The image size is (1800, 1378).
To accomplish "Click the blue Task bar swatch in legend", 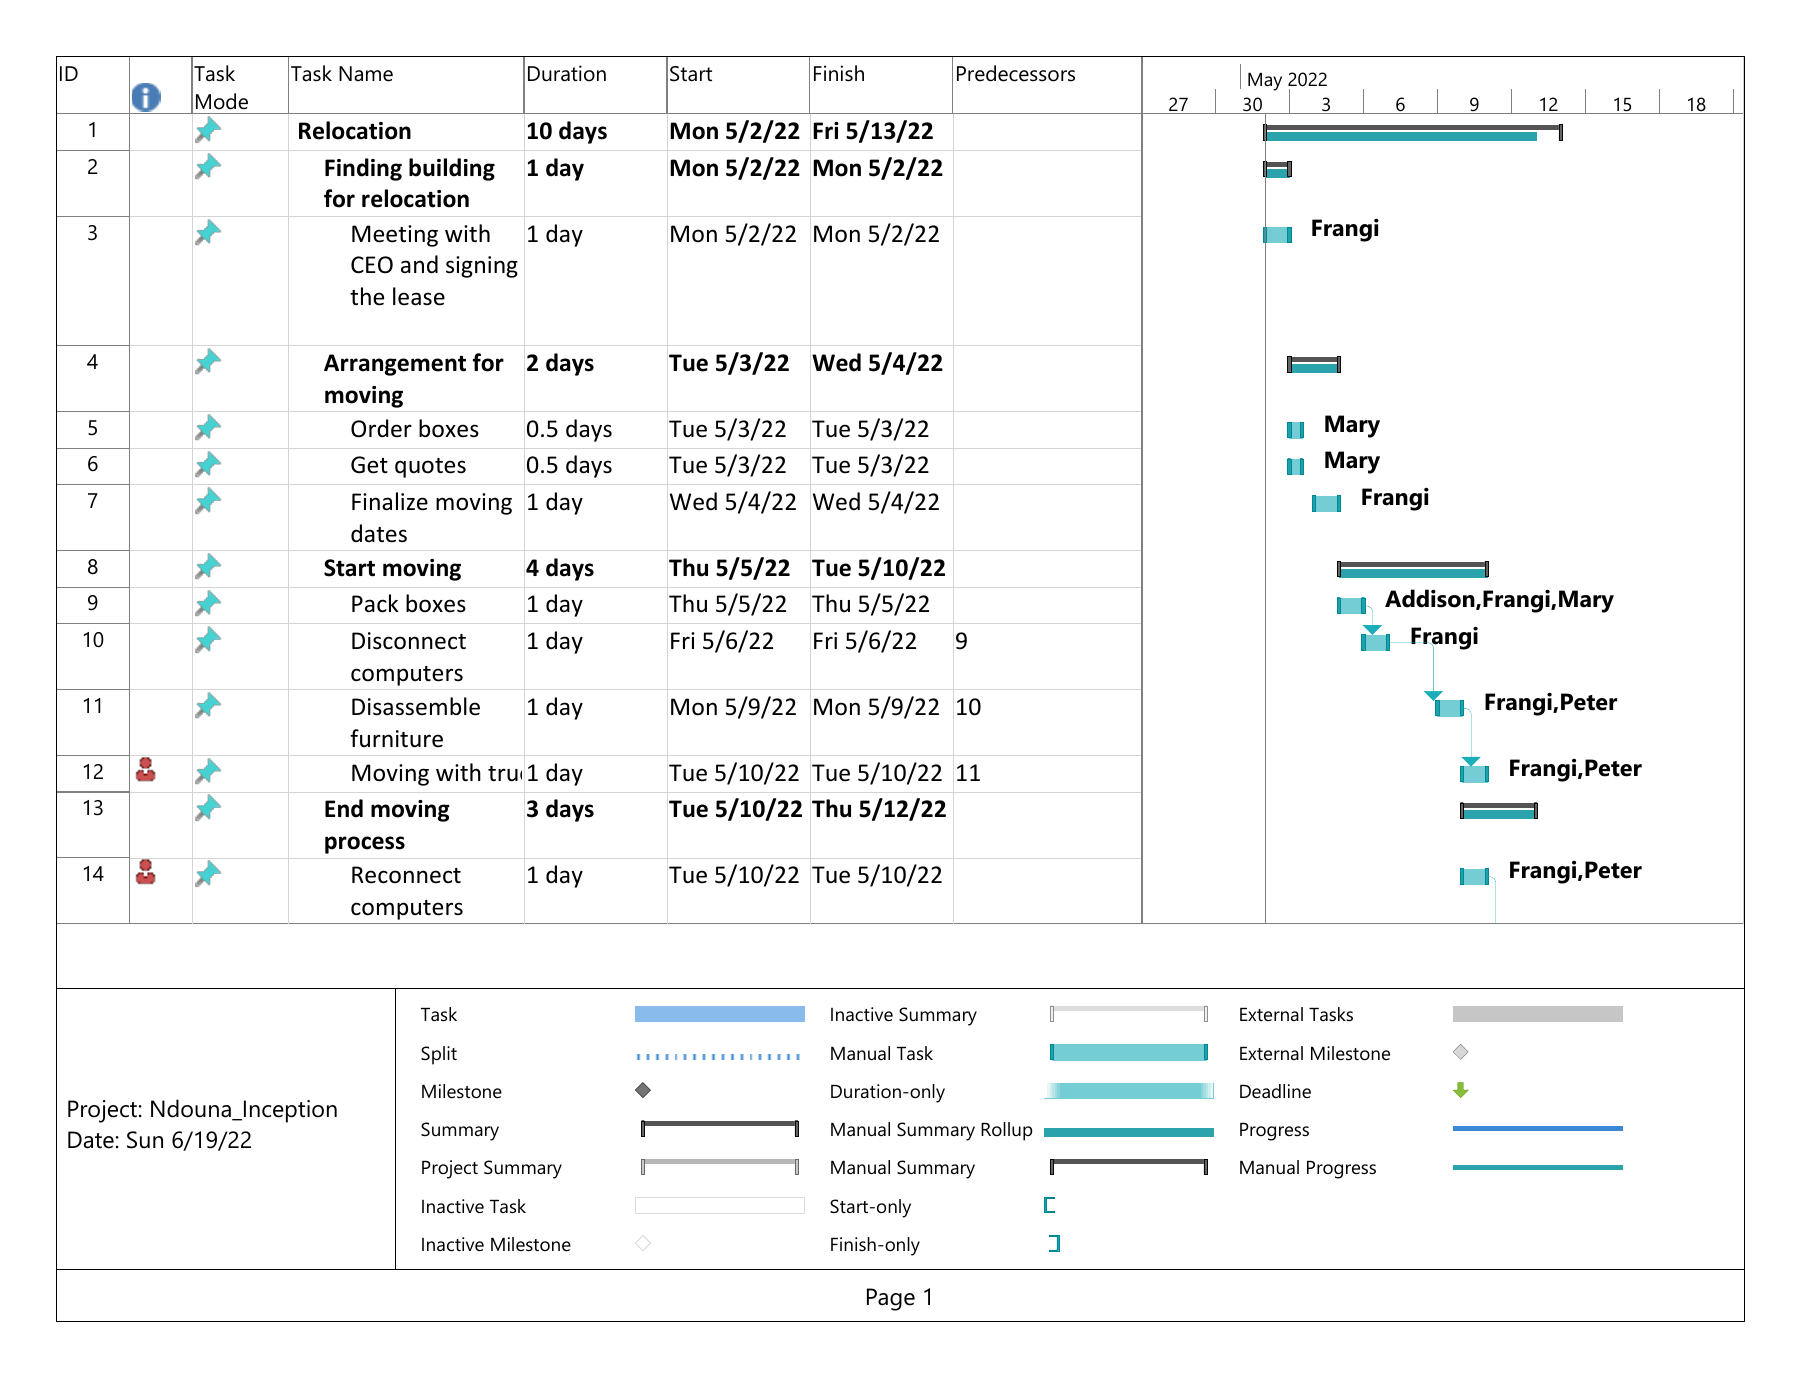I will click(x=720, y=1014).
